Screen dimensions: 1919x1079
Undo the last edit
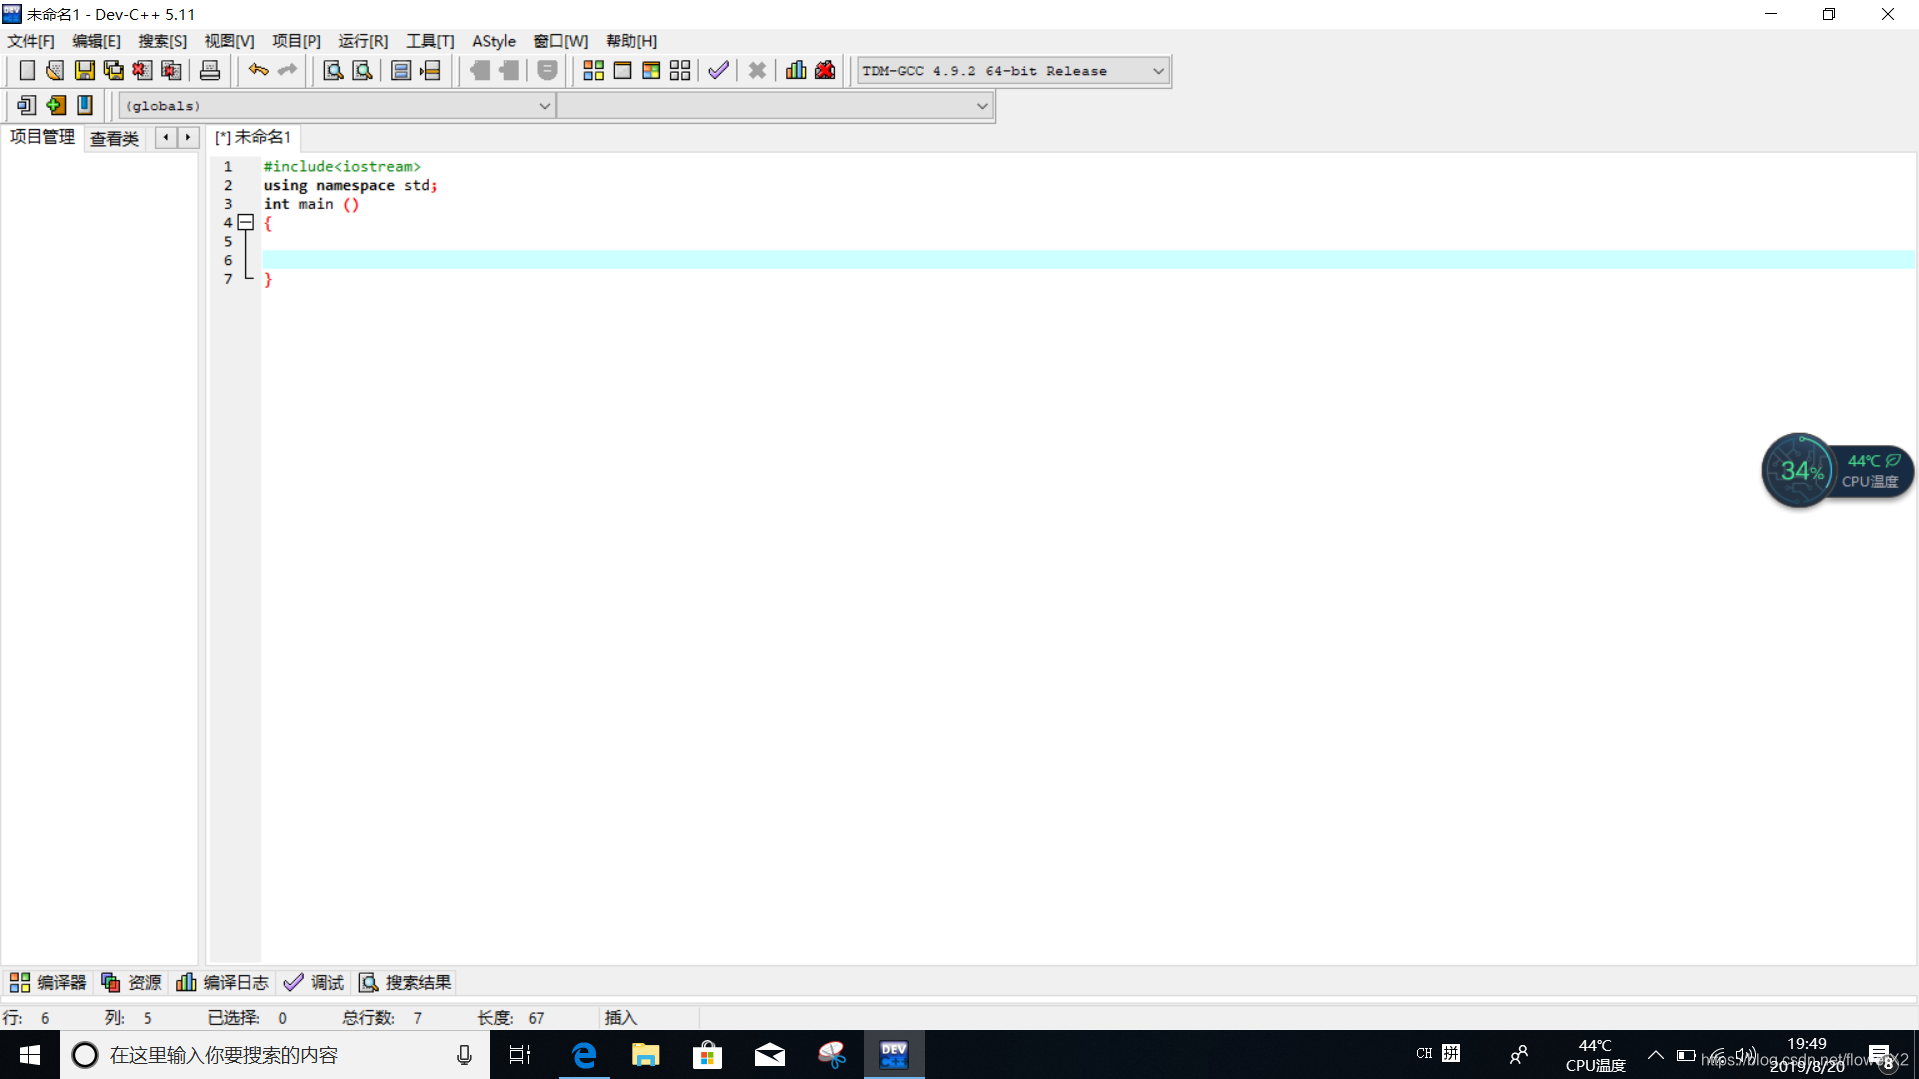pos(258,70)
